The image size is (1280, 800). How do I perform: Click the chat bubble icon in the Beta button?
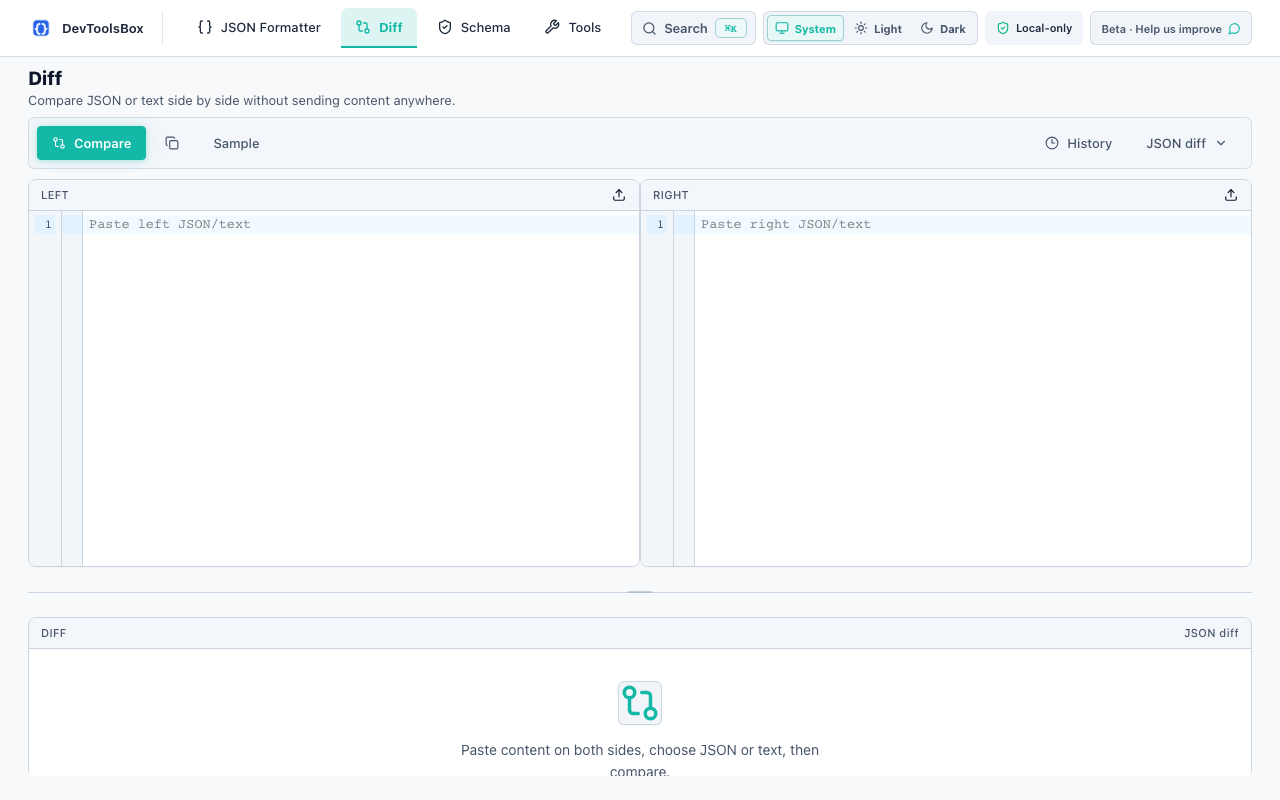pyautogui.click(x=1234, y=29)
